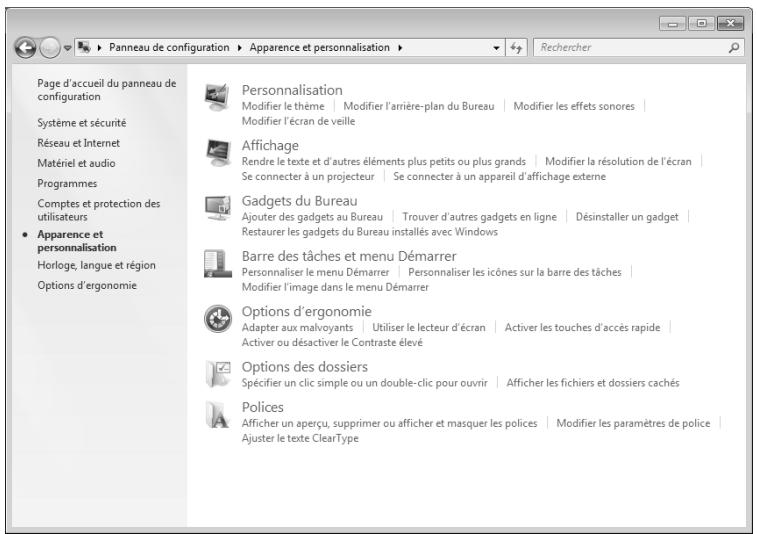Click Afficher les fichiers et dossiers cachés
This screenshot has height=534, width=757.
(x=592, y=383)
